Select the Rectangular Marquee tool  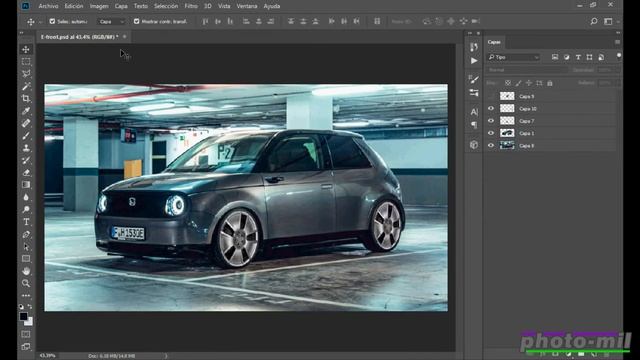click(26, 62)
